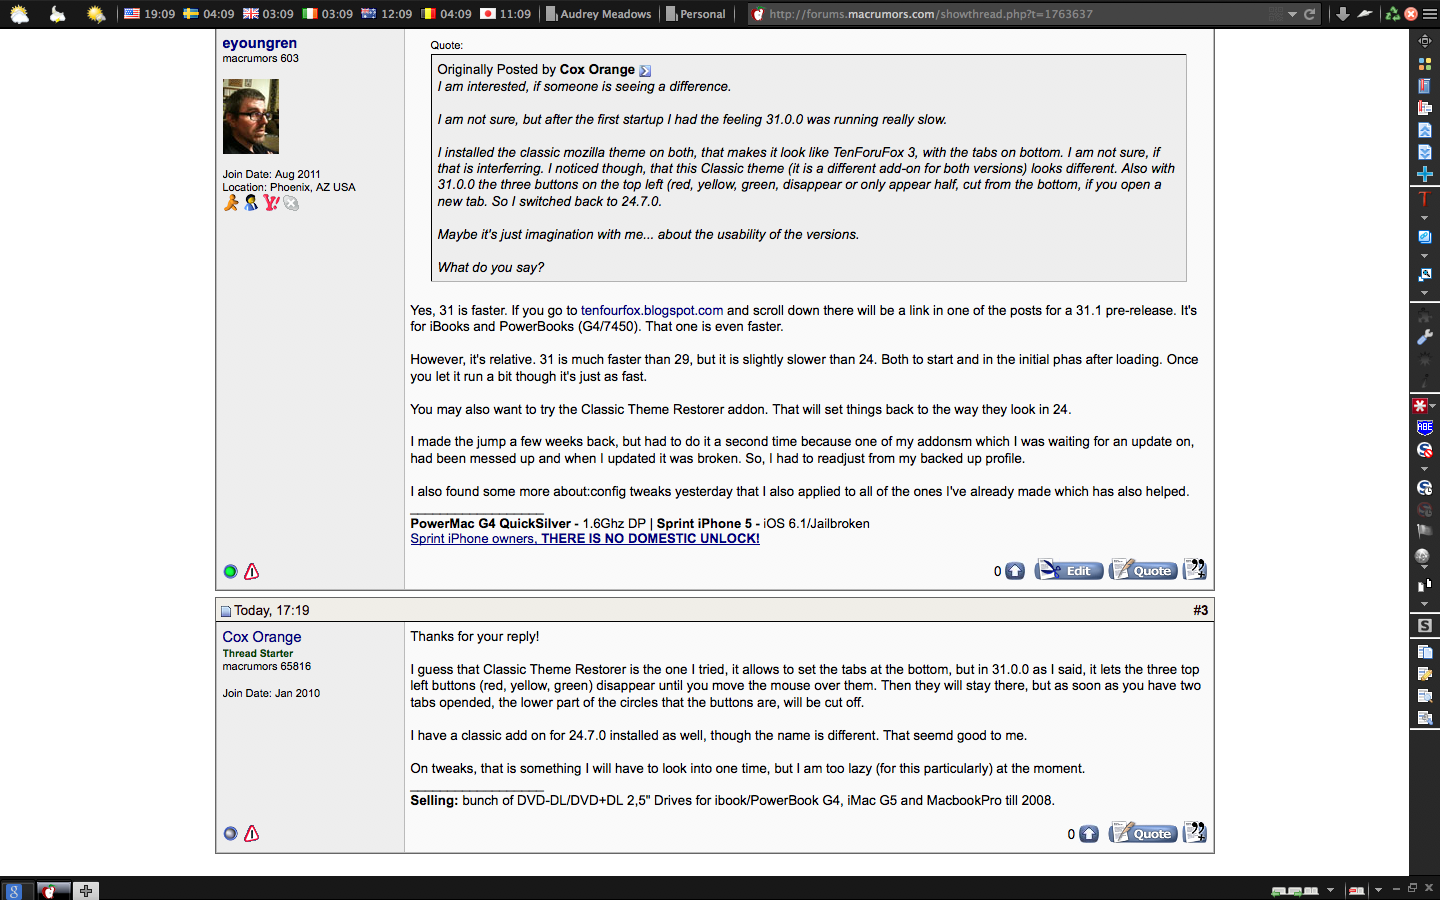The height and width of the screenshot is (900, 1440).
Task: Expand the dropdown arrow under red T icon
Action: [1424, 217]
